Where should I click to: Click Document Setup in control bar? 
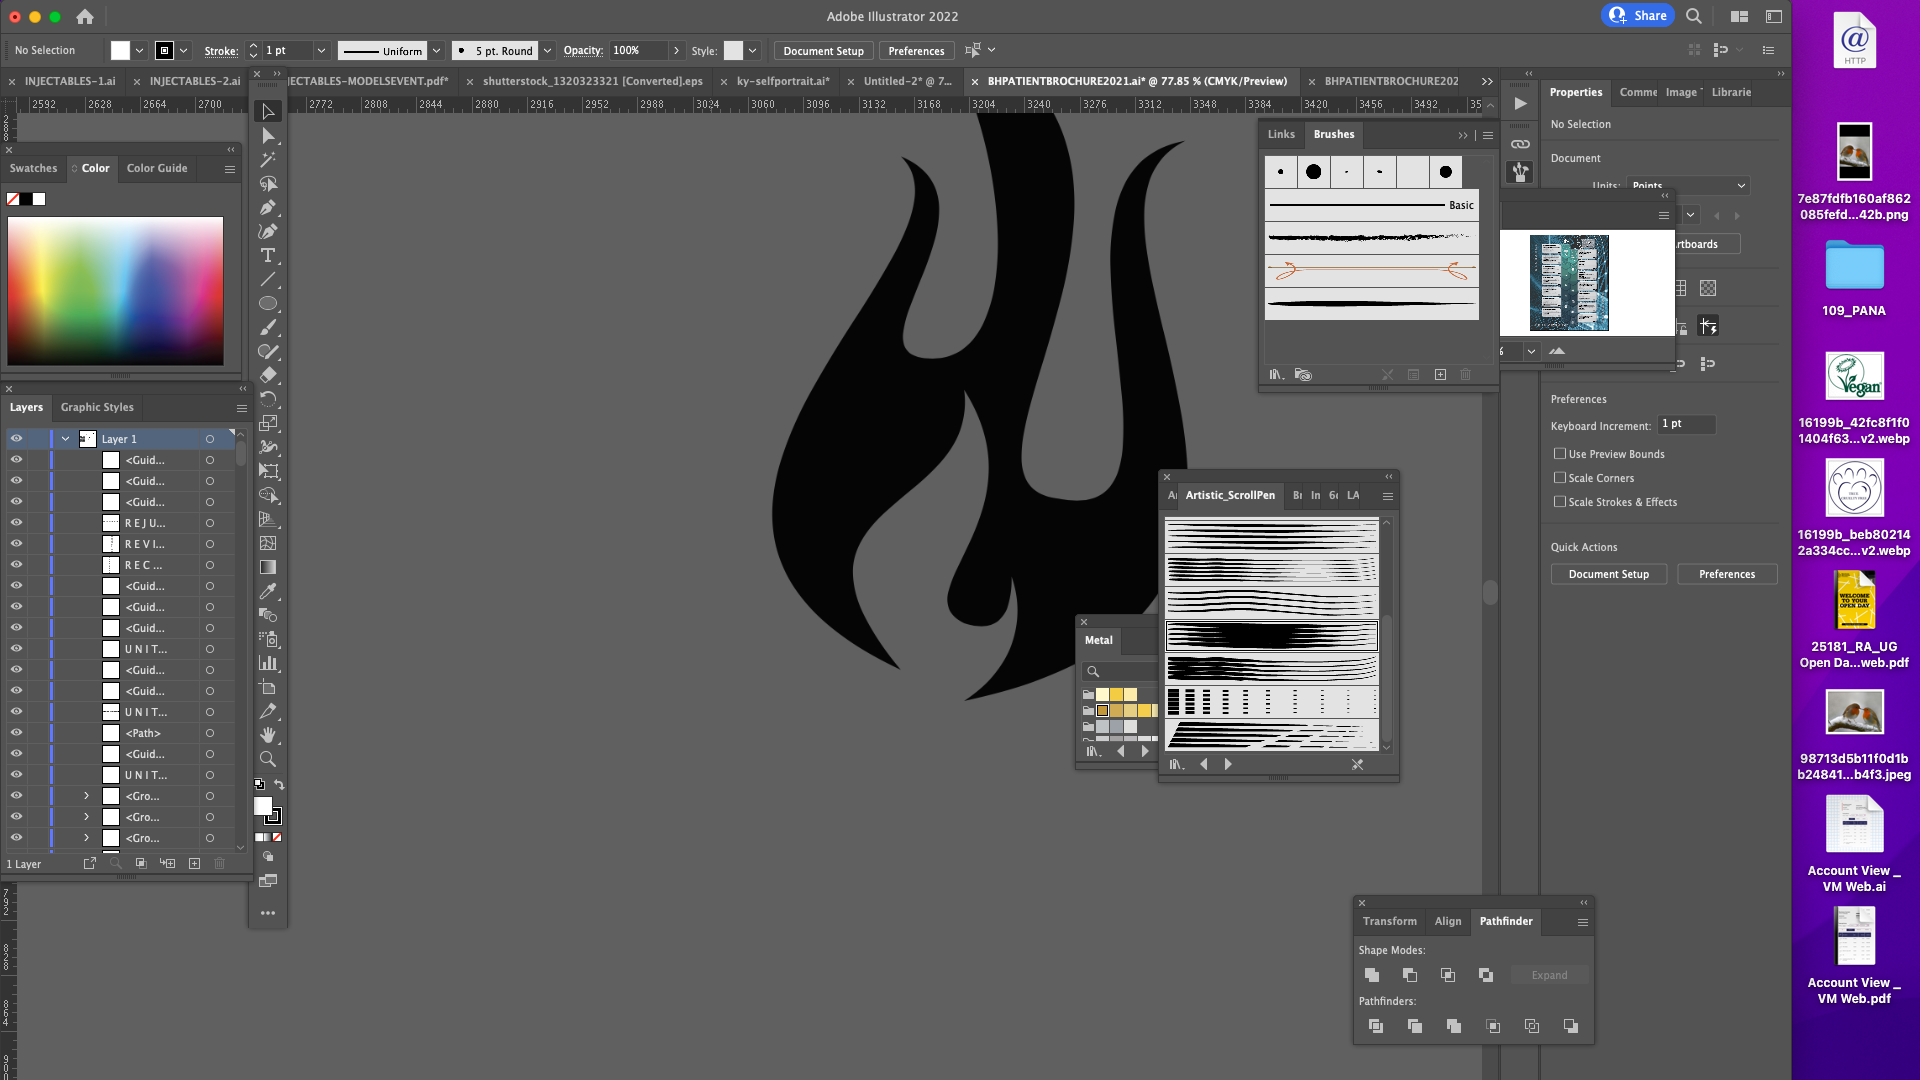pyautogui.click(x=823, y=51)
